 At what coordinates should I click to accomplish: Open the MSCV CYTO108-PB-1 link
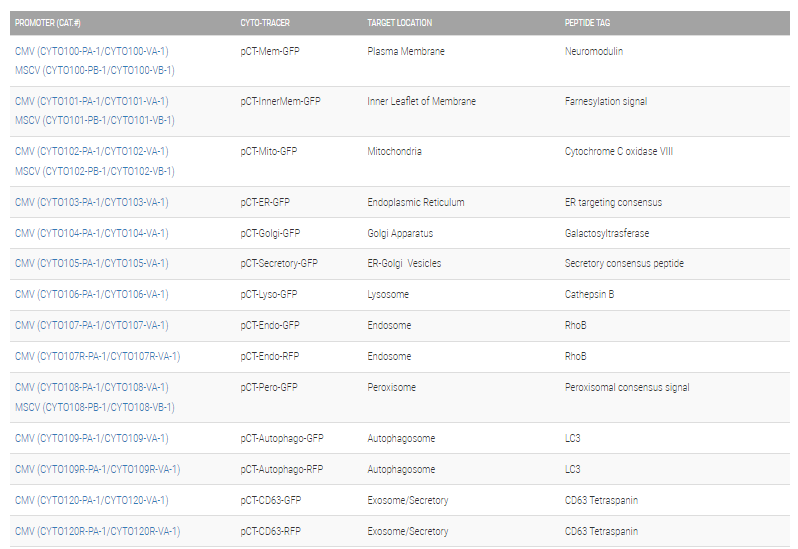tap(95, 407)
